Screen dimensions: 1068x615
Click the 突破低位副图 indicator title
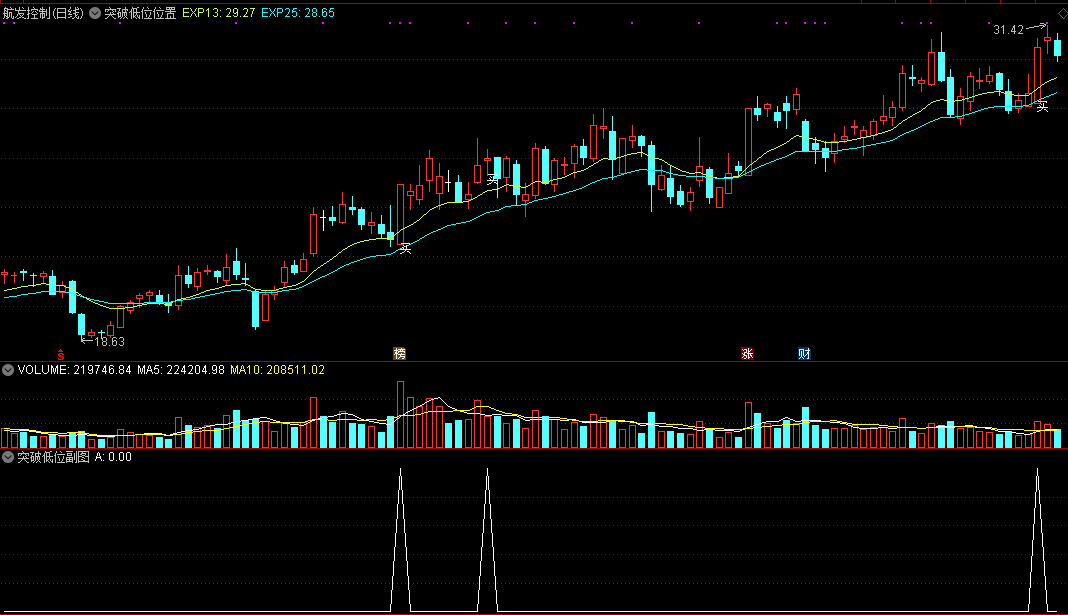point(54,457)
